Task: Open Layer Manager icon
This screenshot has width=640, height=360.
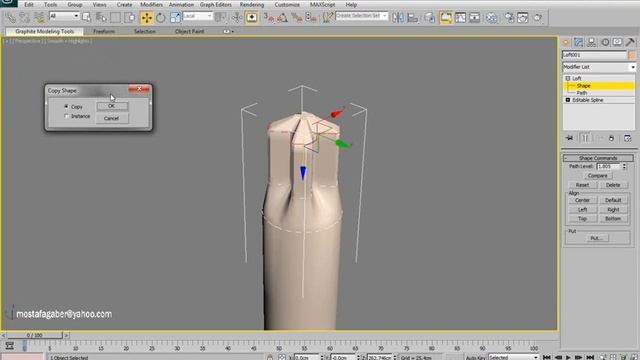Action: pos(429,18)
